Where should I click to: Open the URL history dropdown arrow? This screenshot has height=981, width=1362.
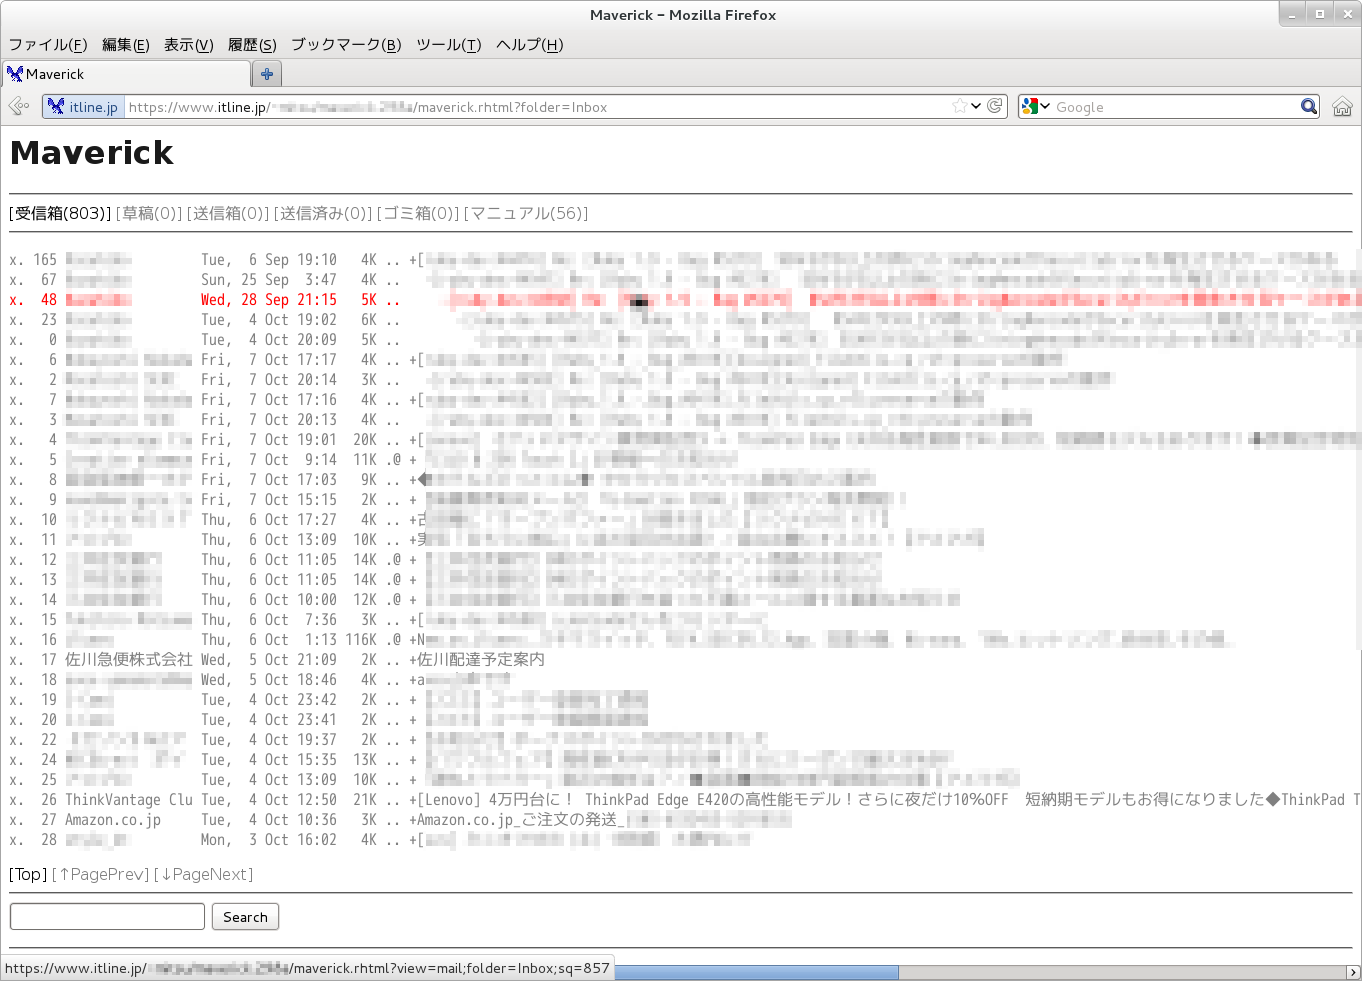[x=977, y=106]
